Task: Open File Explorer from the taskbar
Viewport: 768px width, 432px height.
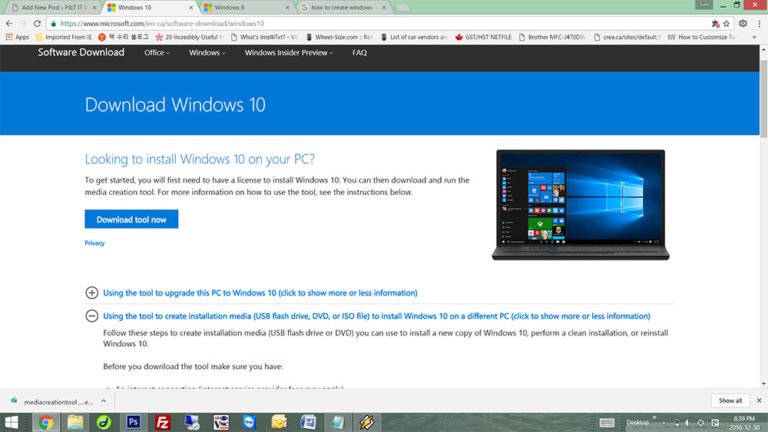Action: [x=75, y=422]
